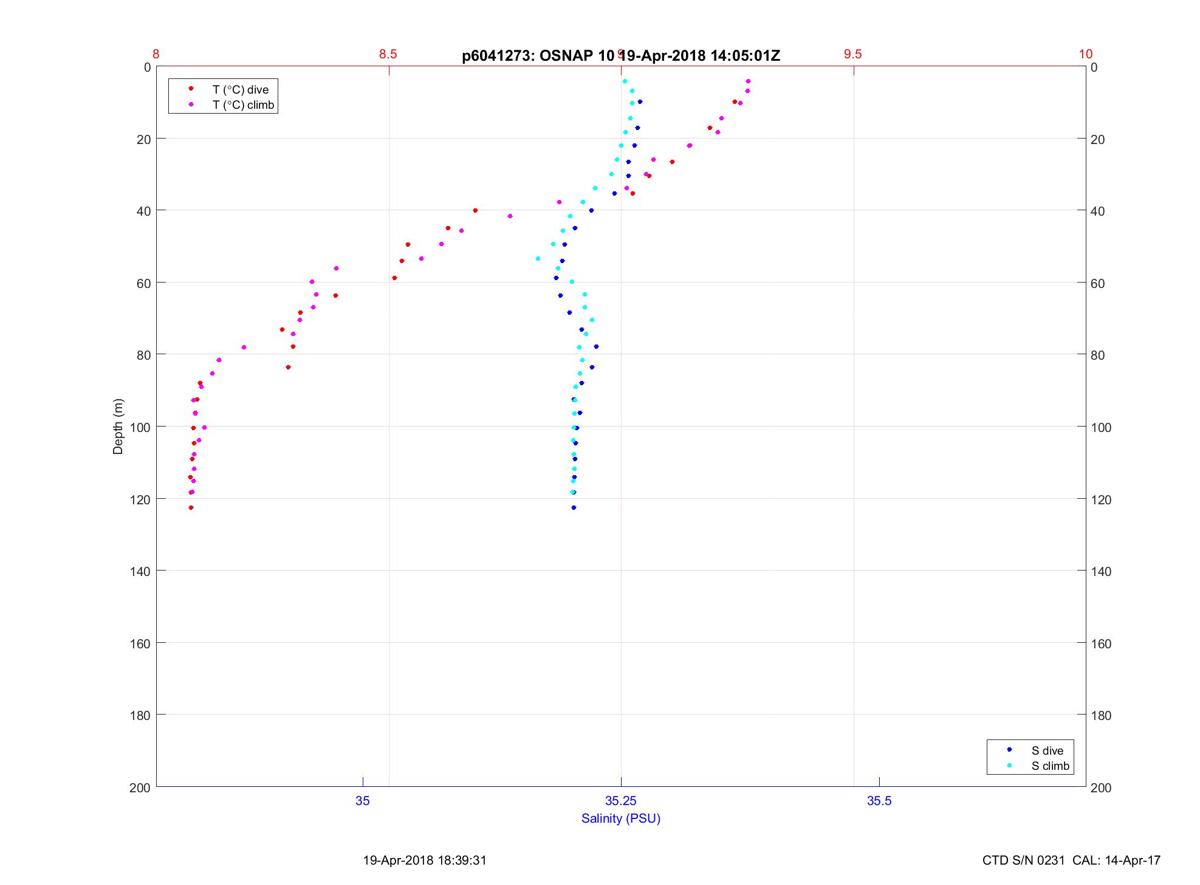The height and width of the screenshot is (885, 1200).
Task: Click the cyan dot marker in the salinity legend
Action: tap(1010, 765)
